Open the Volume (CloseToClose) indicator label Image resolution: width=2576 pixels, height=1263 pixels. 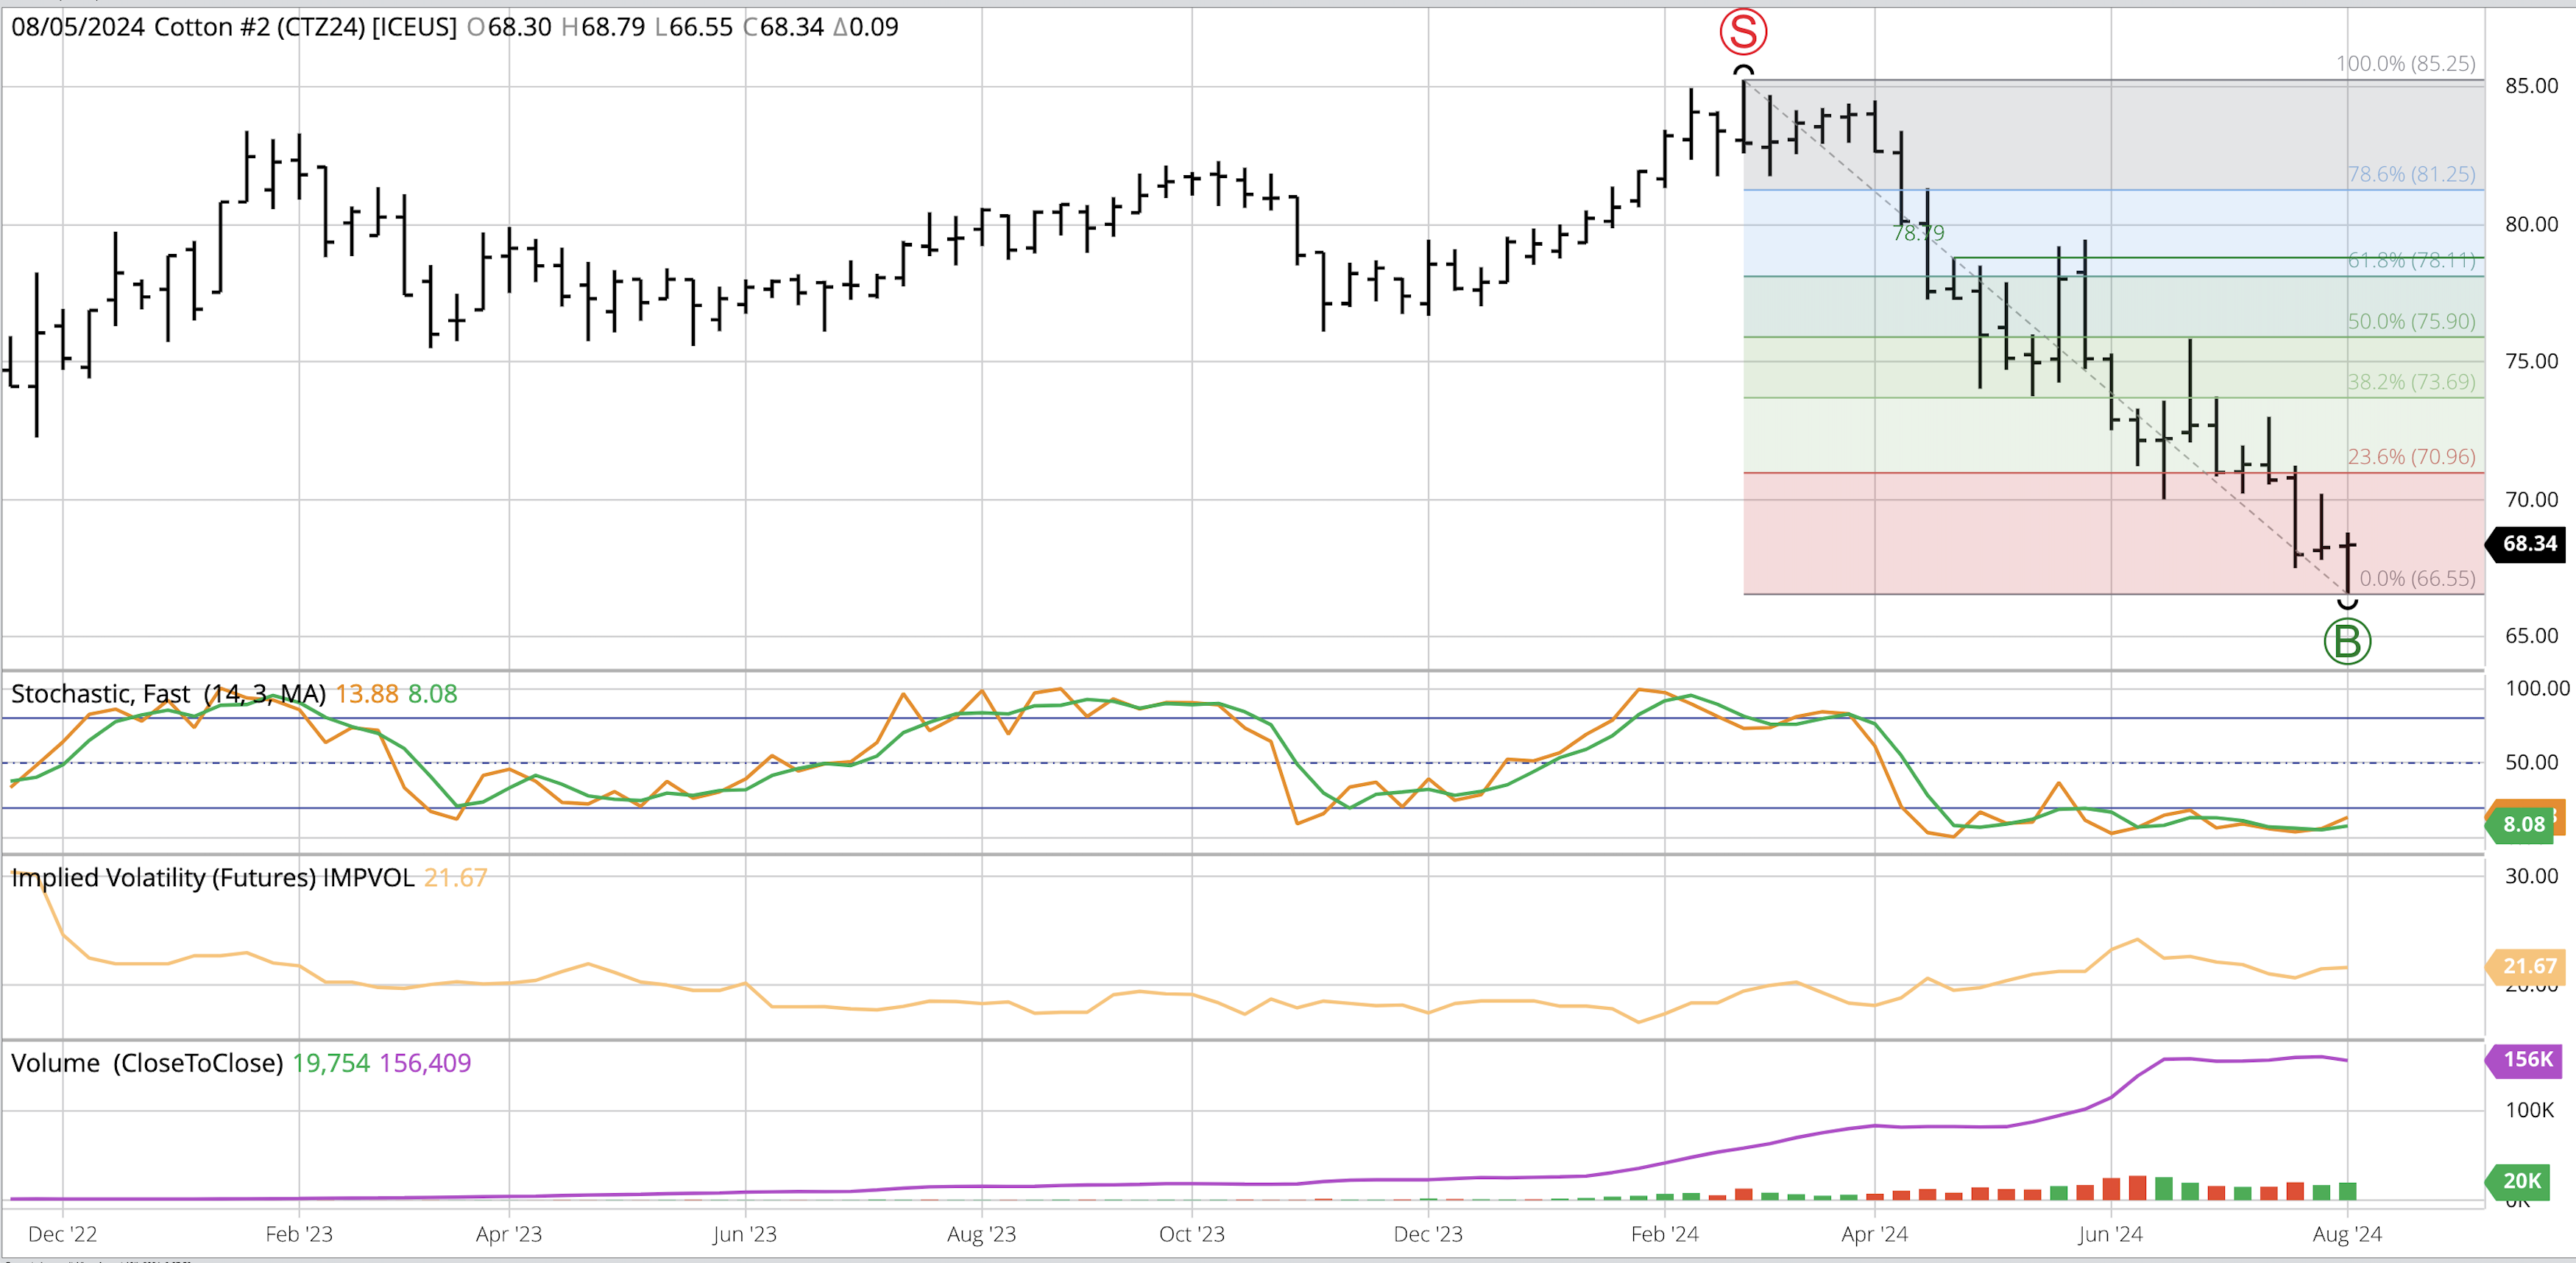(147, 1063)
